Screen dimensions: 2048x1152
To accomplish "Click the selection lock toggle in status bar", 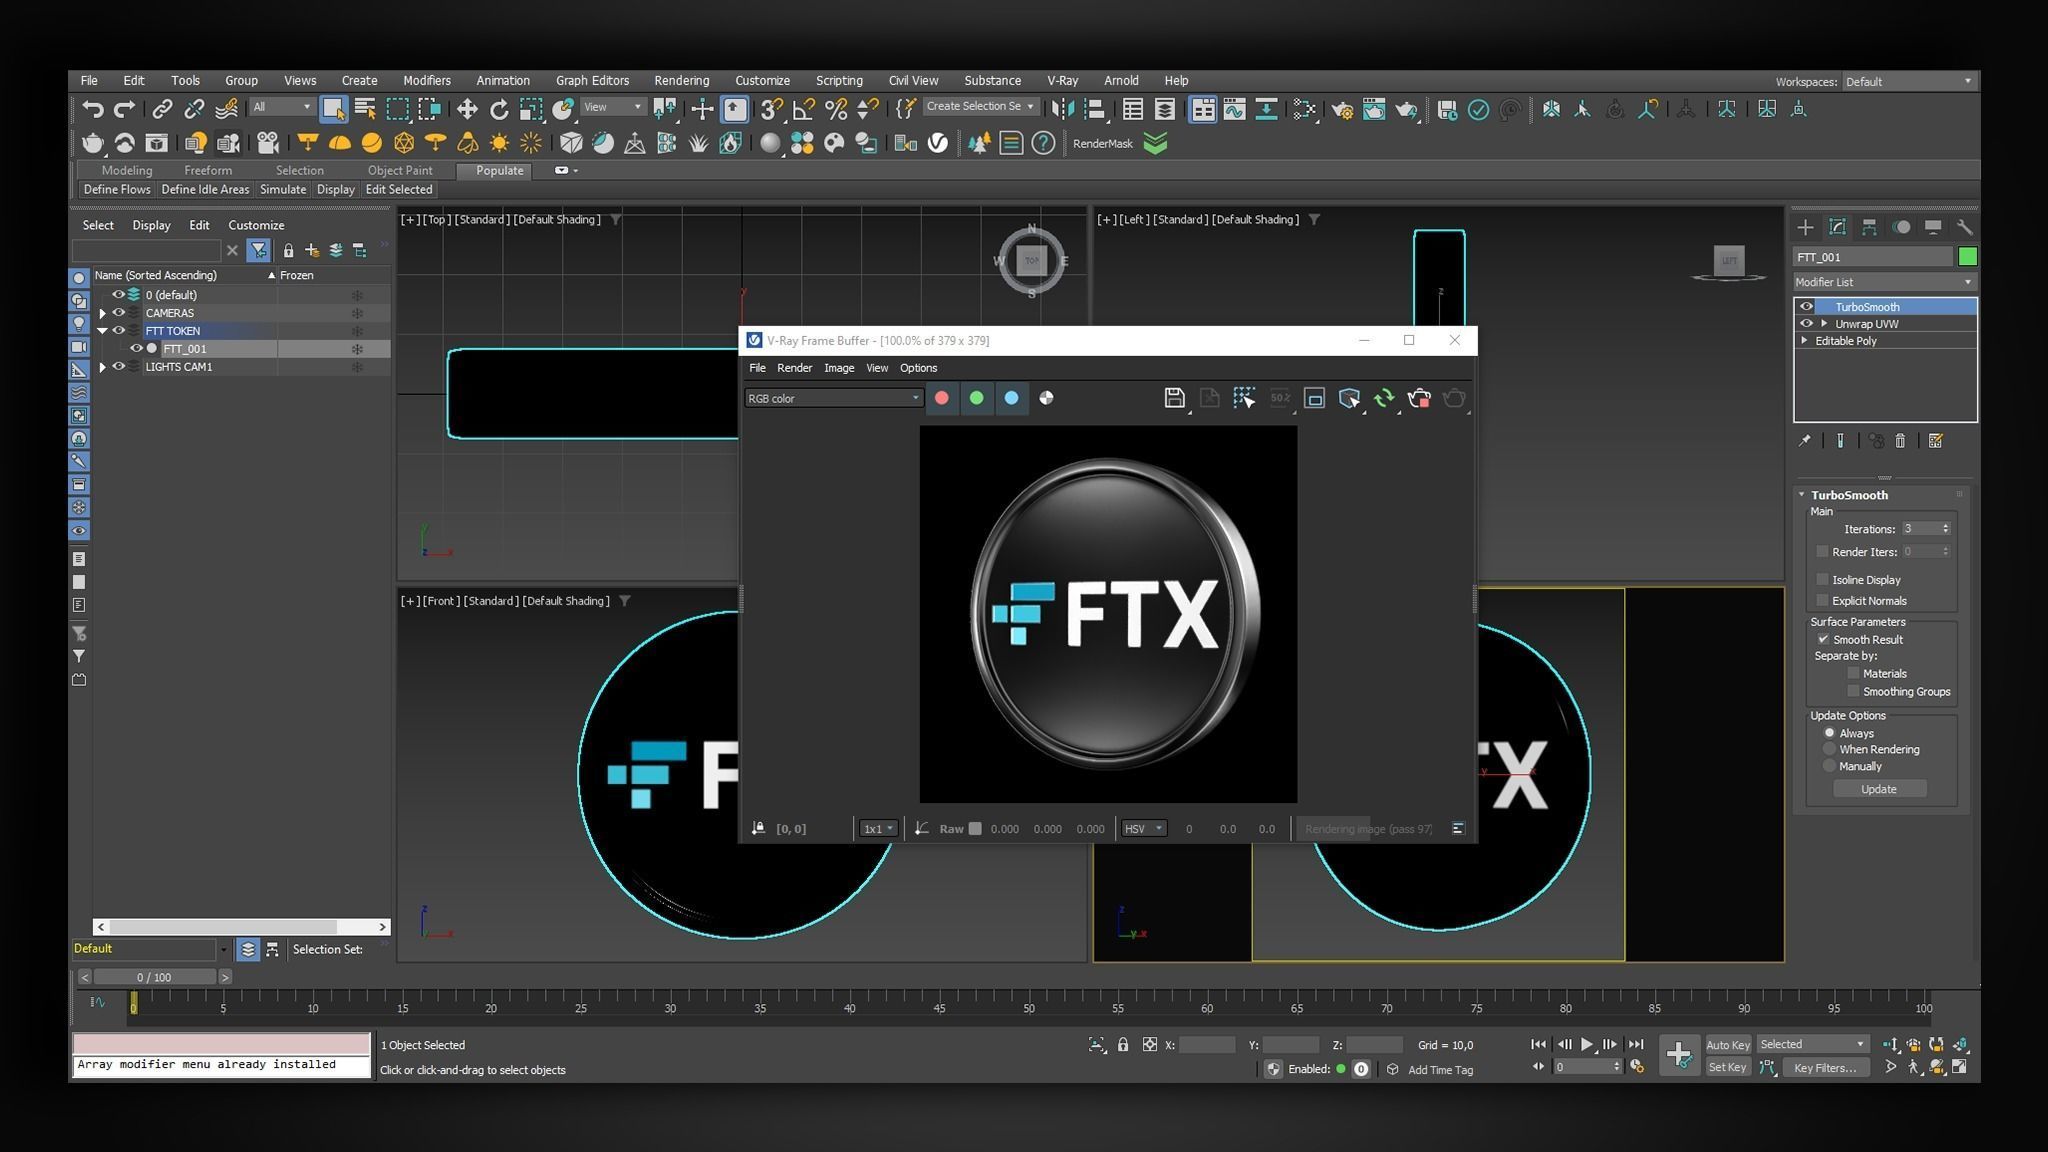I will pyautogui.click(x=1123, y=1045).
